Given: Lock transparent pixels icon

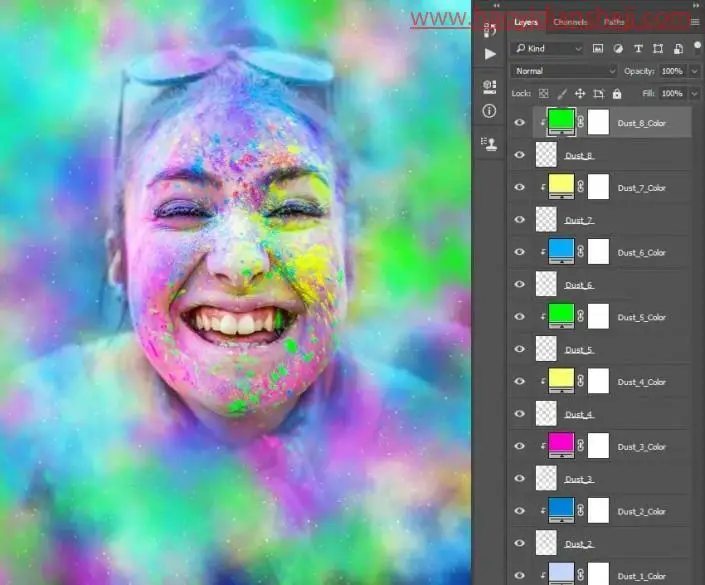Looking at the screenshot, I should (x=544, y=94).
